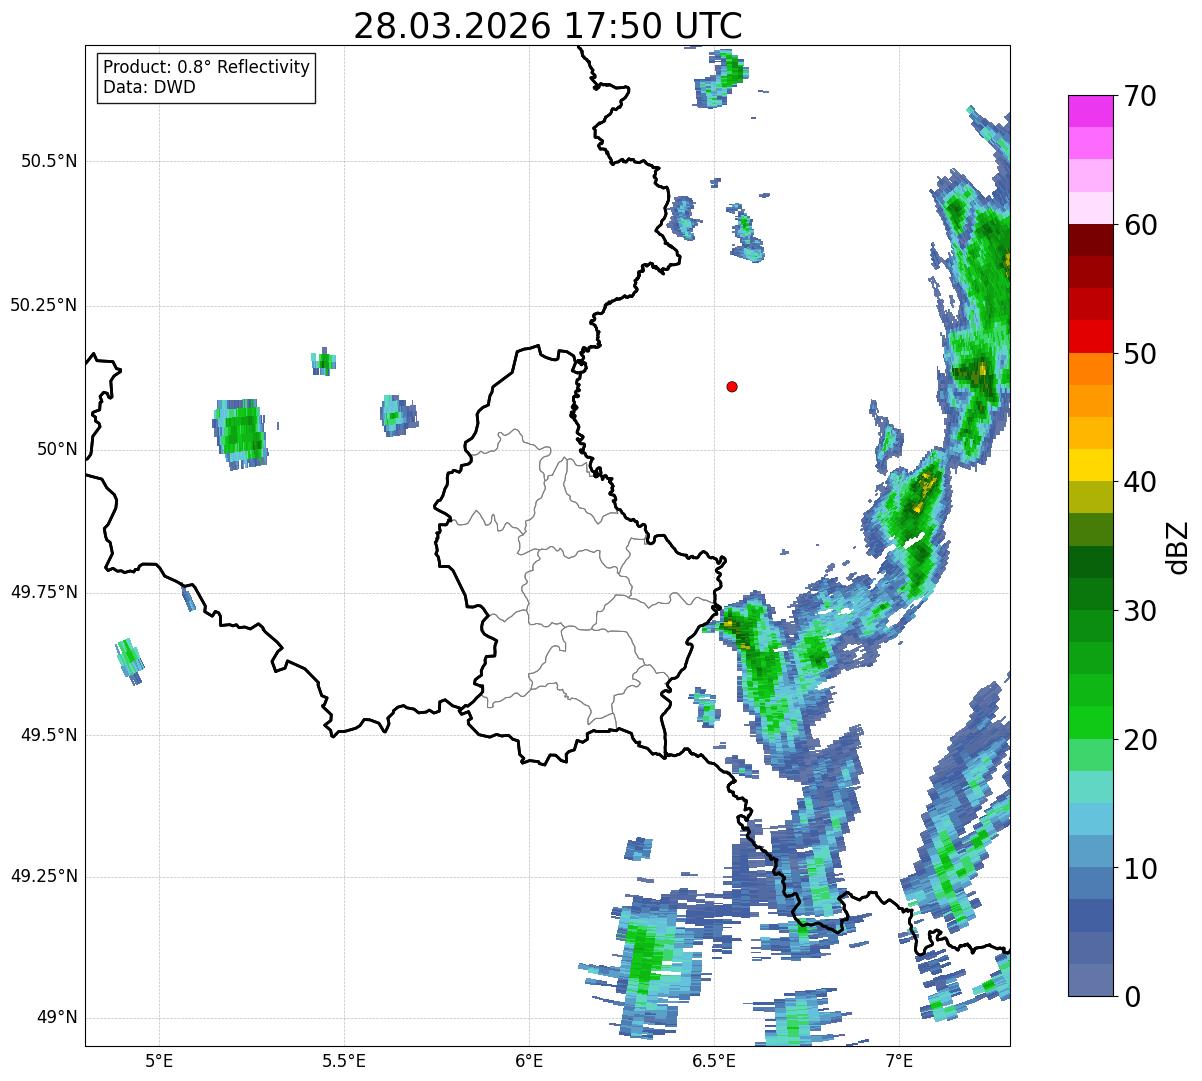Pick the bright red colorbar segment at 50 dBZ

coord(1090,337)
